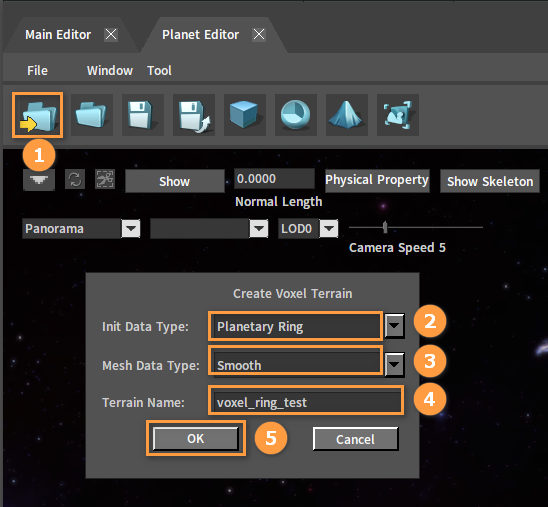This screenshot has height=507, width=548.
Task: Click the sphere planet icon
Action: click(x=296, y=115)
